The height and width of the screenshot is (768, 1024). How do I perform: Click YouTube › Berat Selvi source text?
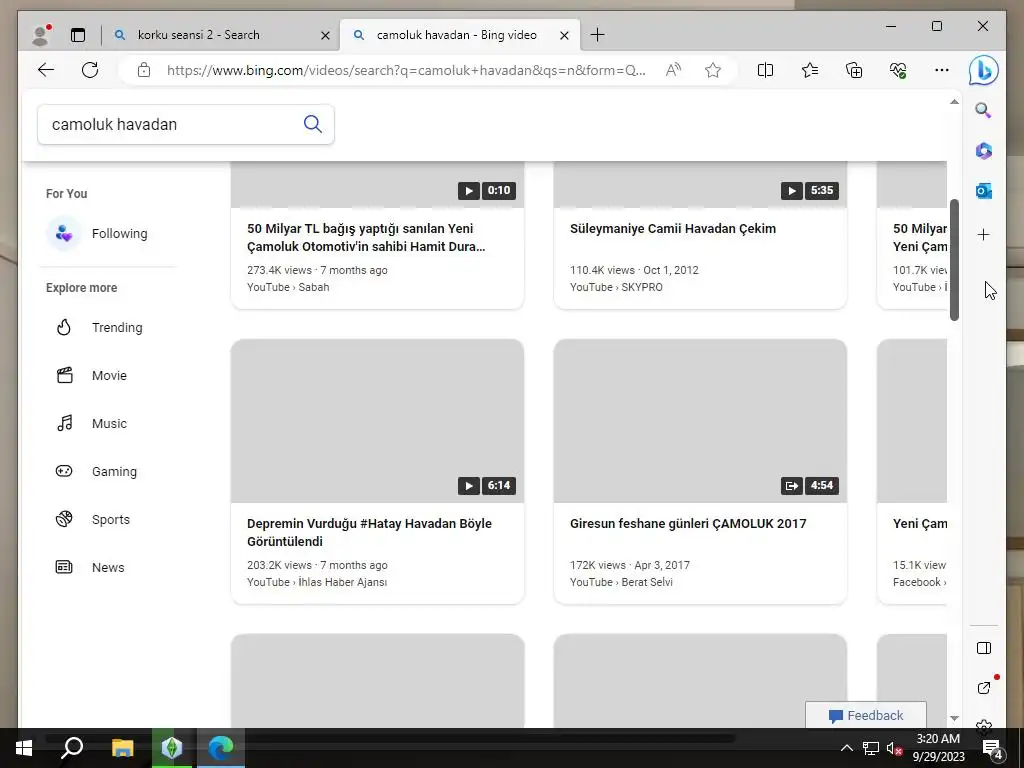coord(621,582)
